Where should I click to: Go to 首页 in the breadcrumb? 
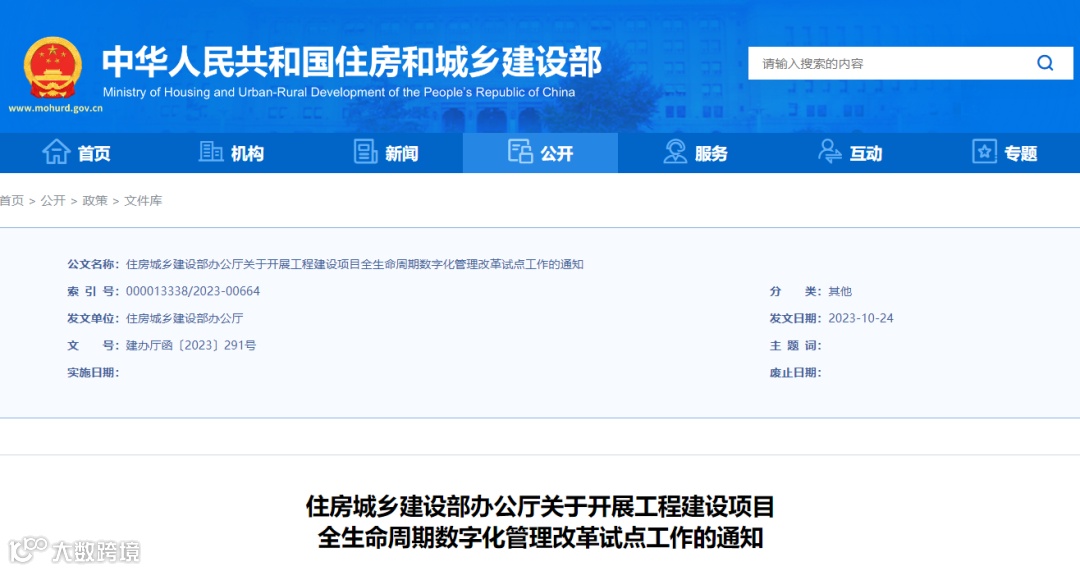[x=12, y=200]
